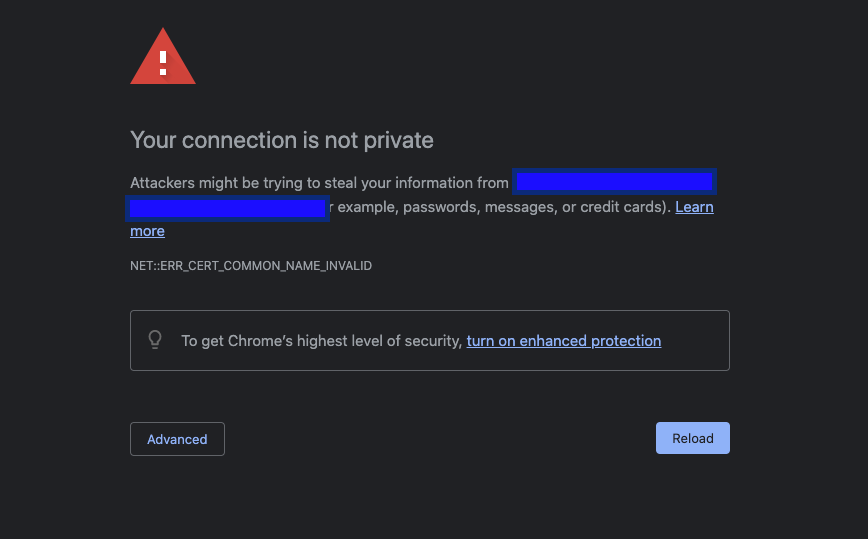Click the red warning triangle icon
868x539 pixels.
pos(163,57)
